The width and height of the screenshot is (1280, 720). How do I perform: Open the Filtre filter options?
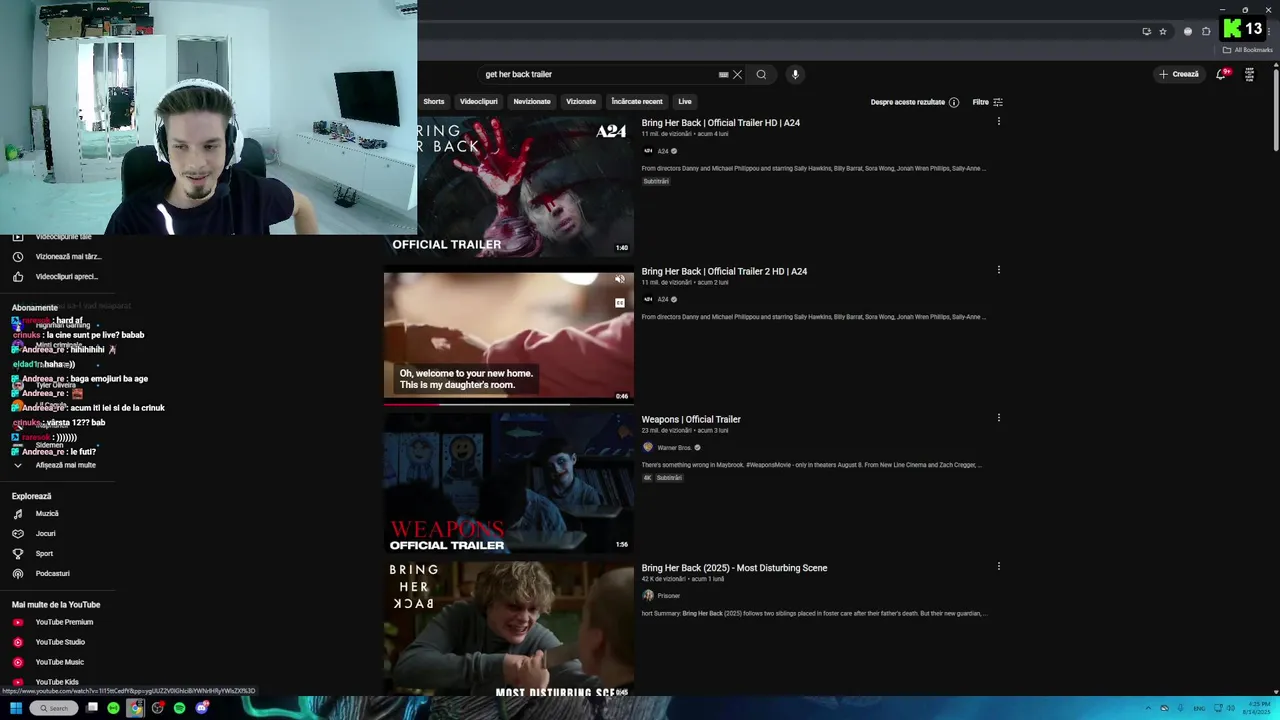point(987,102)
